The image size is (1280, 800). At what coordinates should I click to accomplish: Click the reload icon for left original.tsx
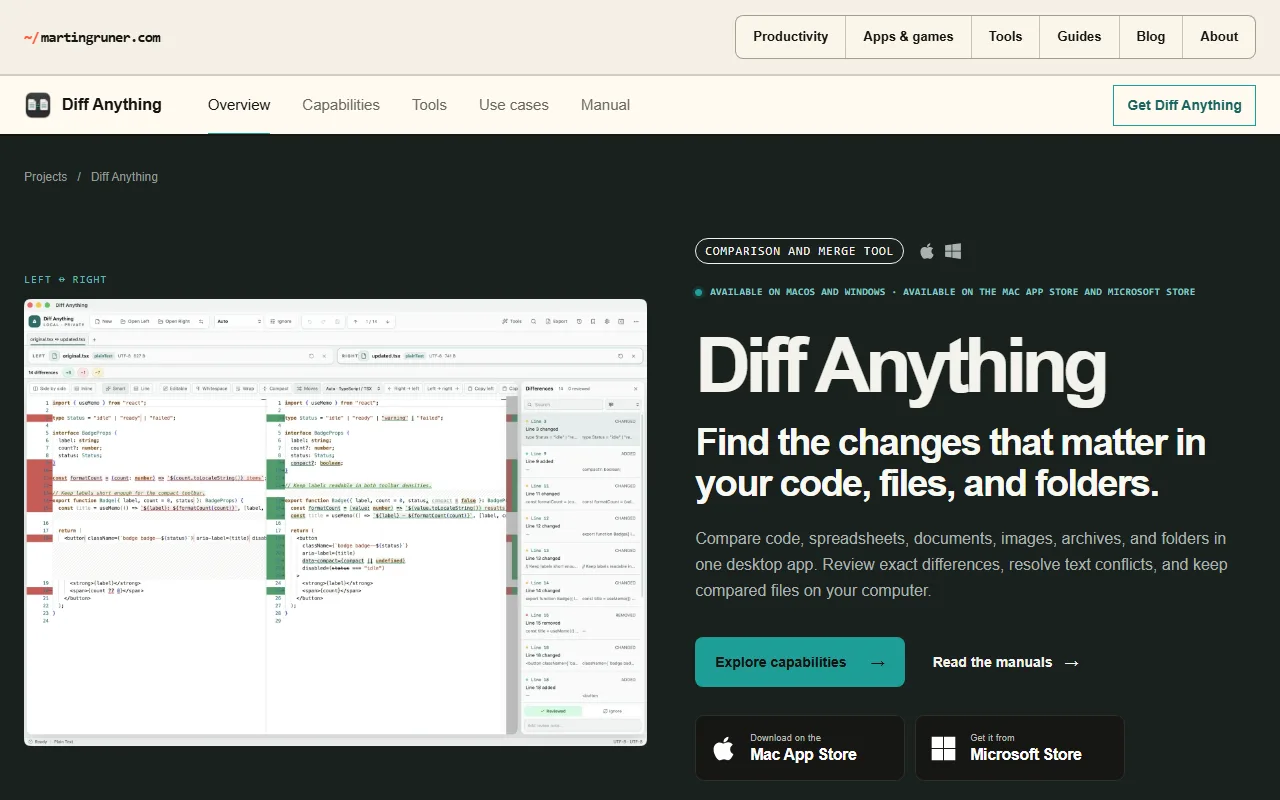311,356
